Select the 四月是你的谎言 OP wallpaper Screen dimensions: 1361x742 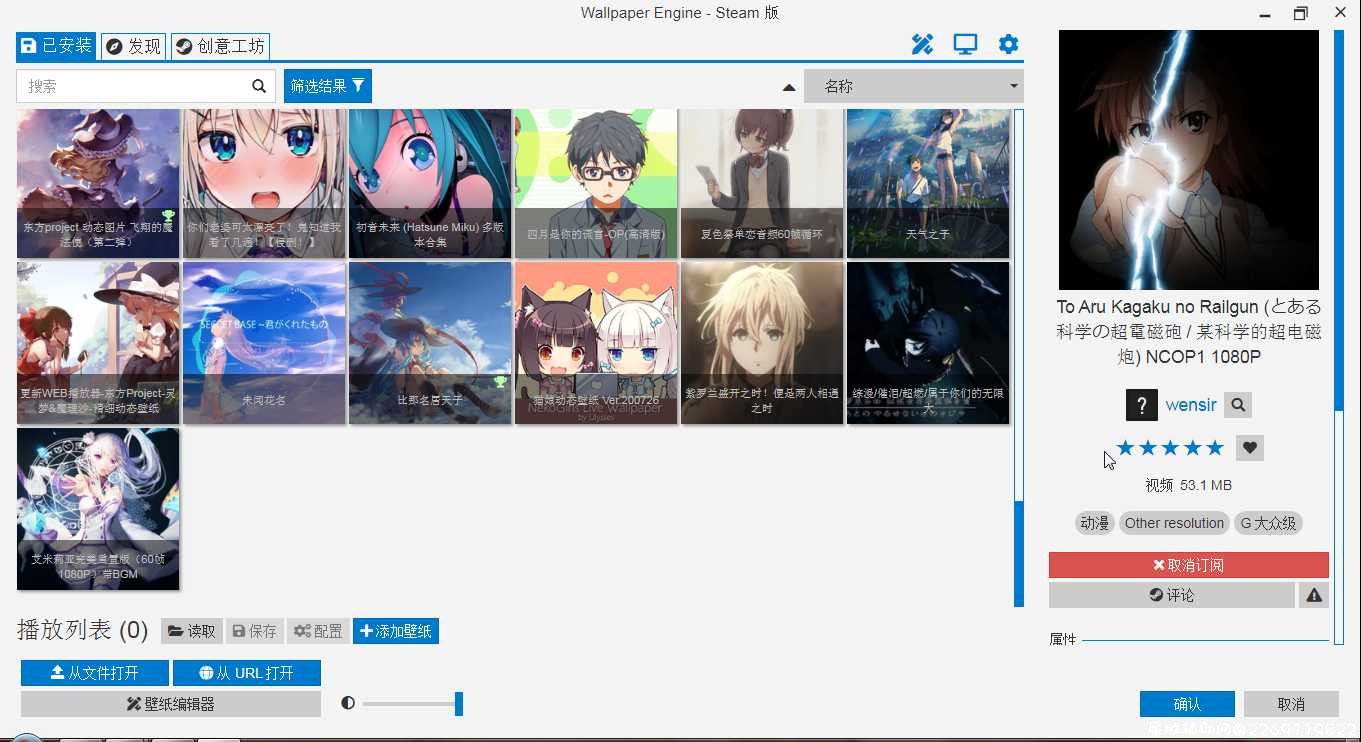point(596,183)
